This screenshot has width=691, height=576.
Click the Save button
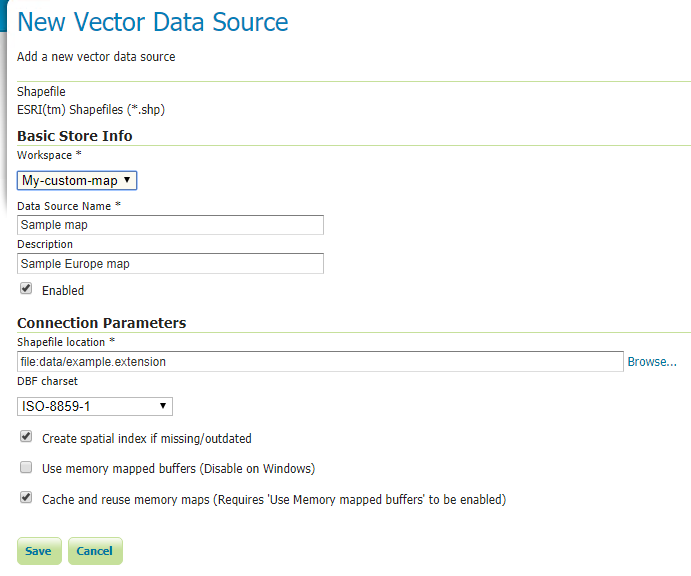(x=39, y=551)
